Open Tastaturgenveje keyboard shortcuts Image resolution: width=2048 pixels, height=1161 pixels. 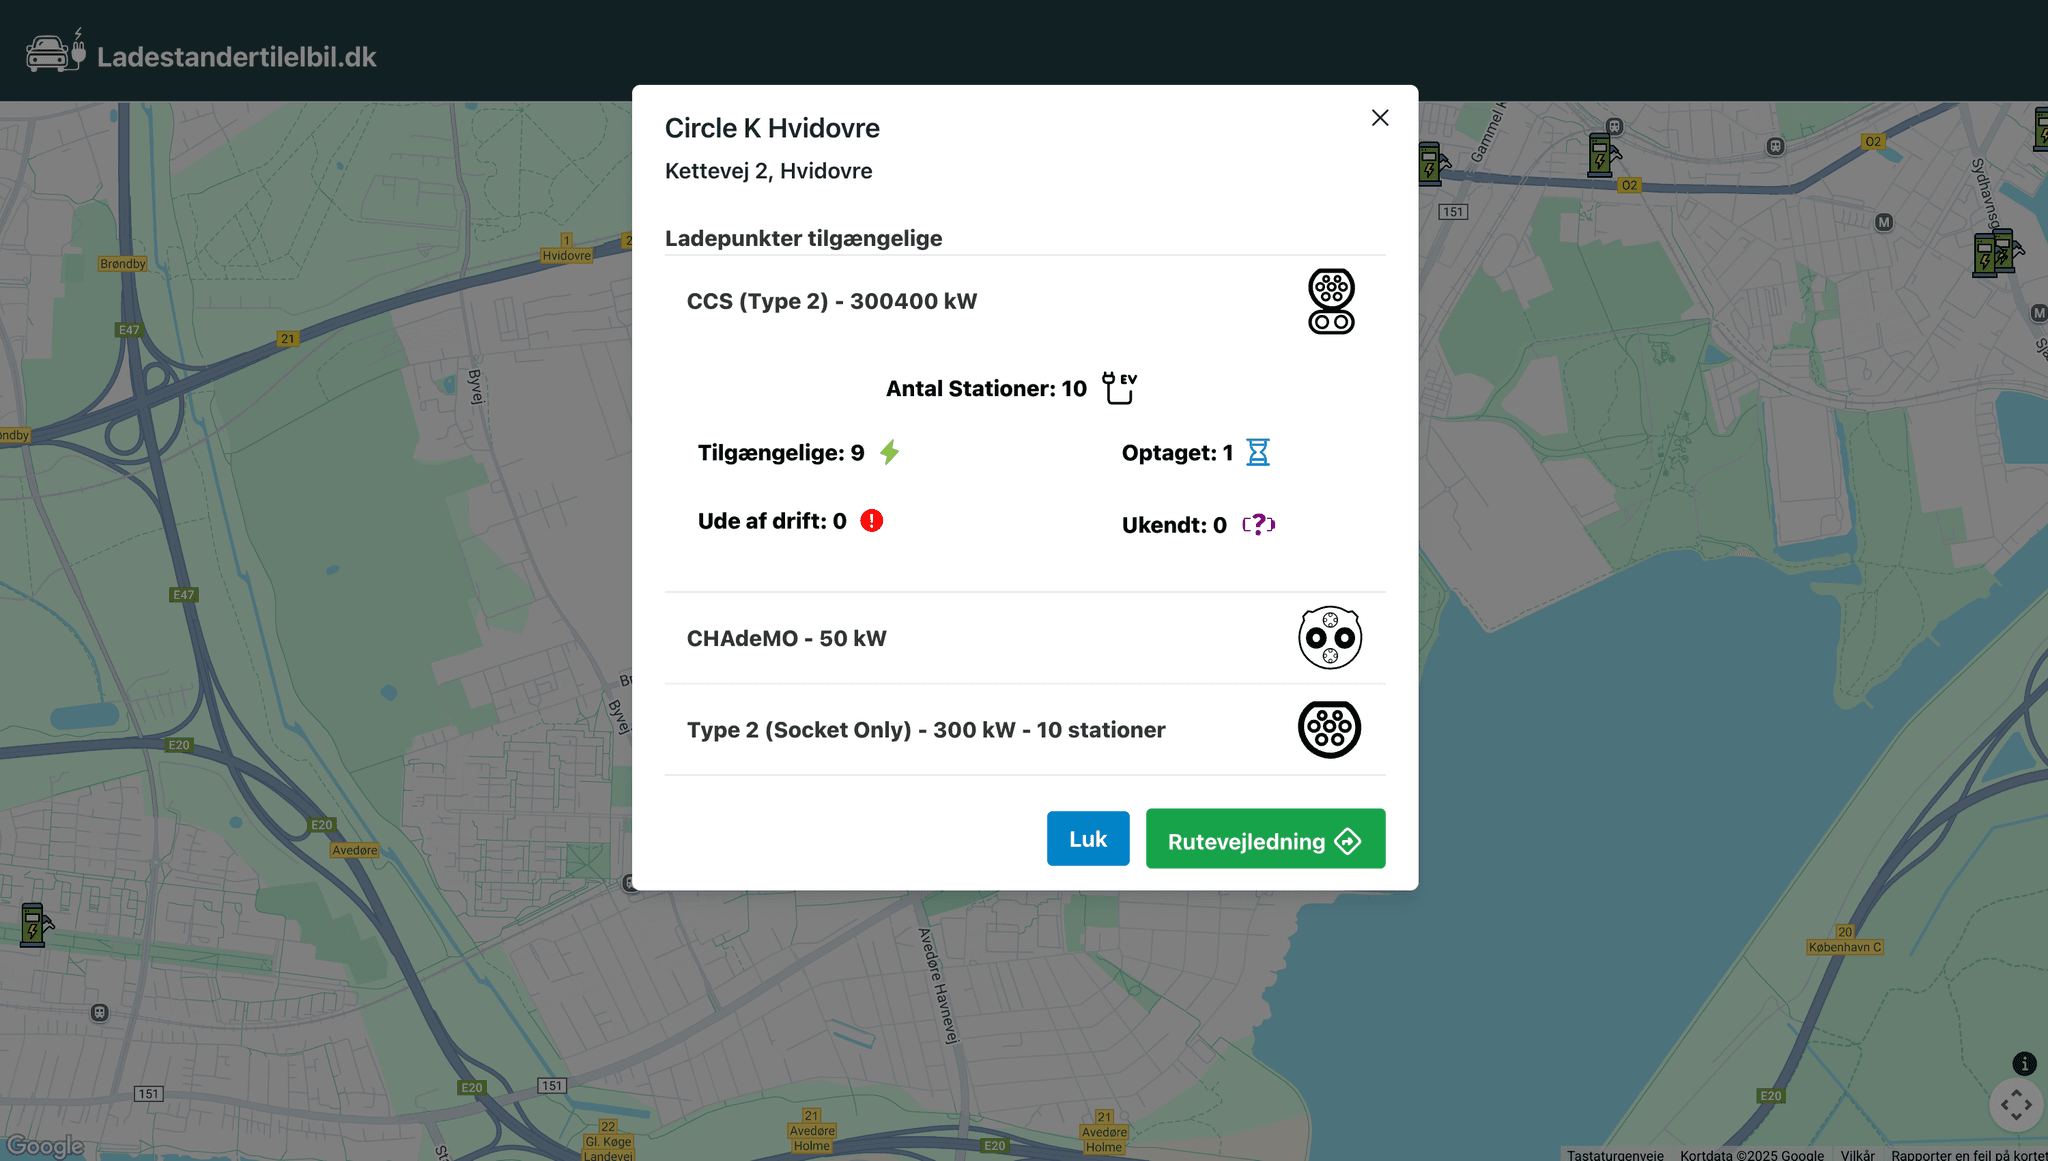1615,1154
